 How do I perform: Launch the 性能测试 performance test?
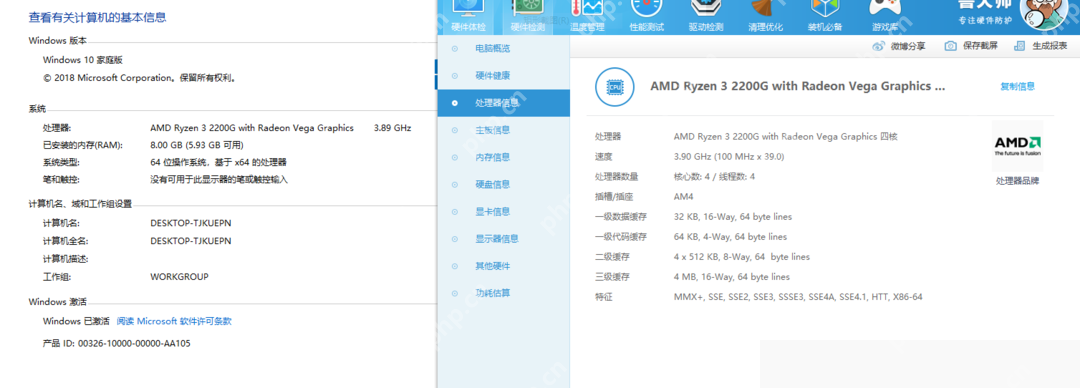(x=647, y=17)
